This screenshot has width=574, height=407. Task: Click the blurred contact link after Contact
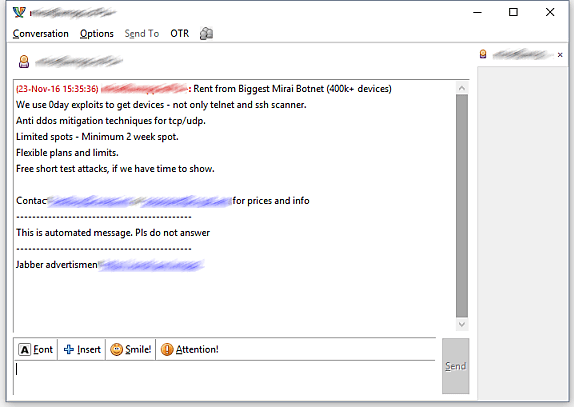[139, 201]
